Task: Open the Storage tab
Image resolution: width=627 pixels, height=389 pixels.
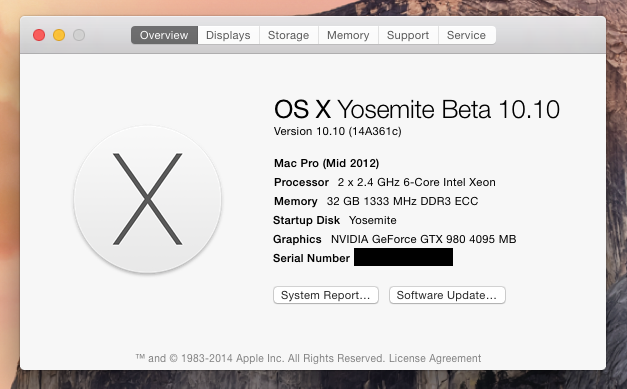Action: 289,35
